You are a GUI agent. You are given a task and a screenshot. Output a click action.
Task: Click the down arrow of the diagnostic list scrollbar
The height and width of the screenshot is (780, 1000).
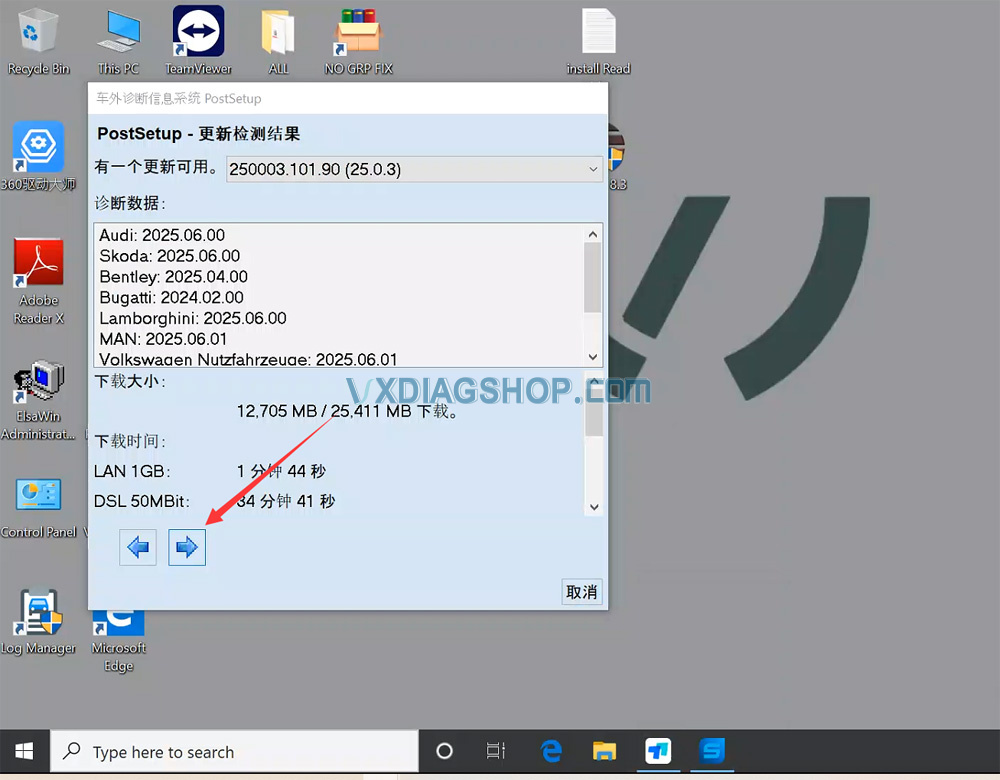coord(592,356)
